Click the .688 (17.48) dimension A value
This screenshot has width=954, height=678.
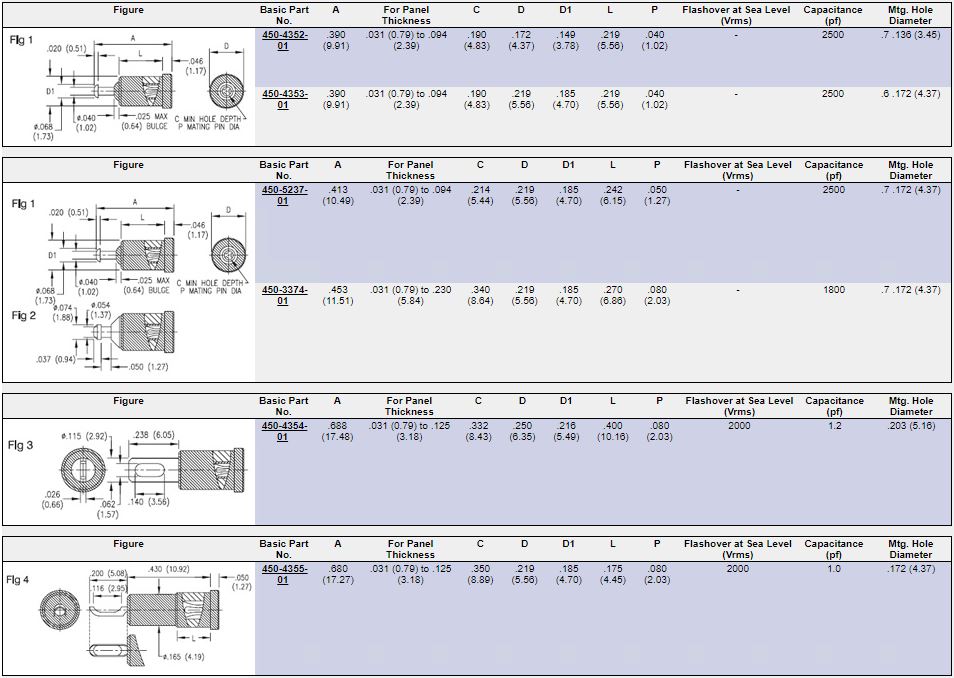[x=336, y=431]
